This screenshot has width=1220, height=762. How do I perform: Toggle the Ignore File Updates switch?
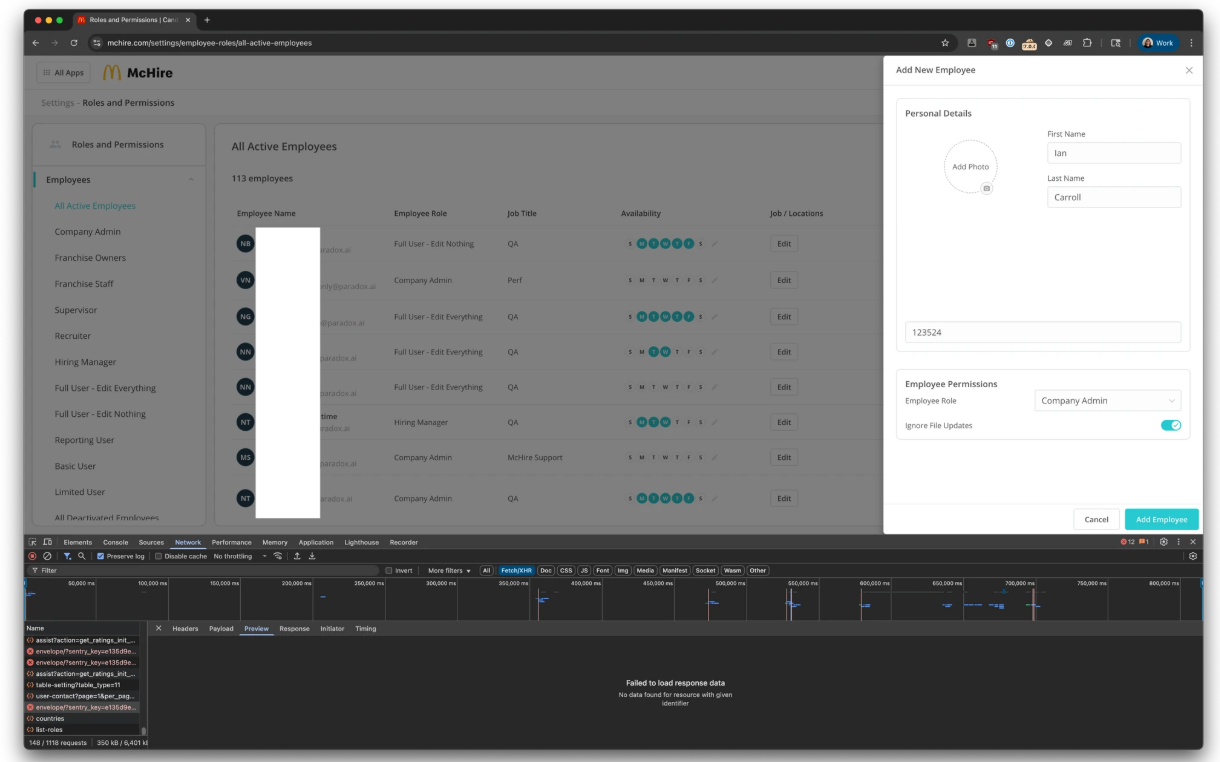tap(1170, 425)
